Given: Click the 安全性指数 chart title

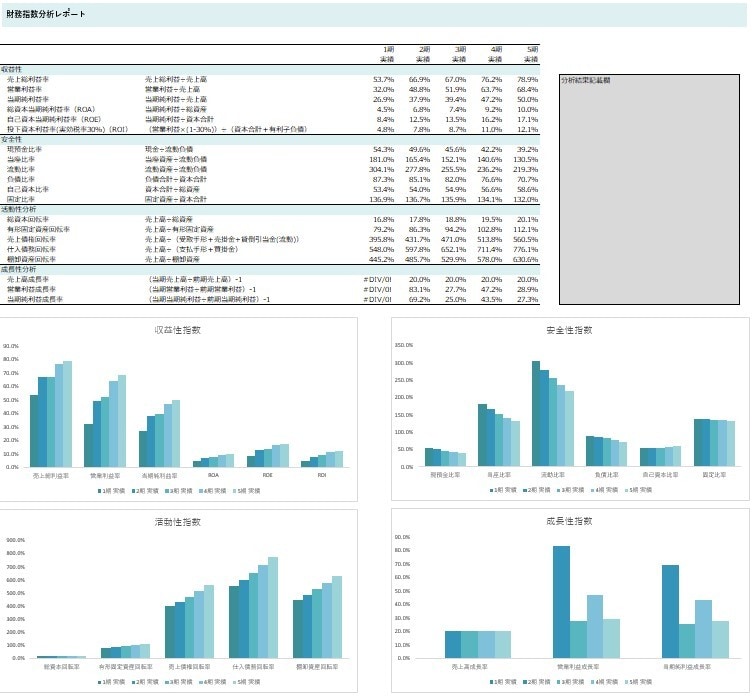Looking at the screenshot, I should [569, 330].
